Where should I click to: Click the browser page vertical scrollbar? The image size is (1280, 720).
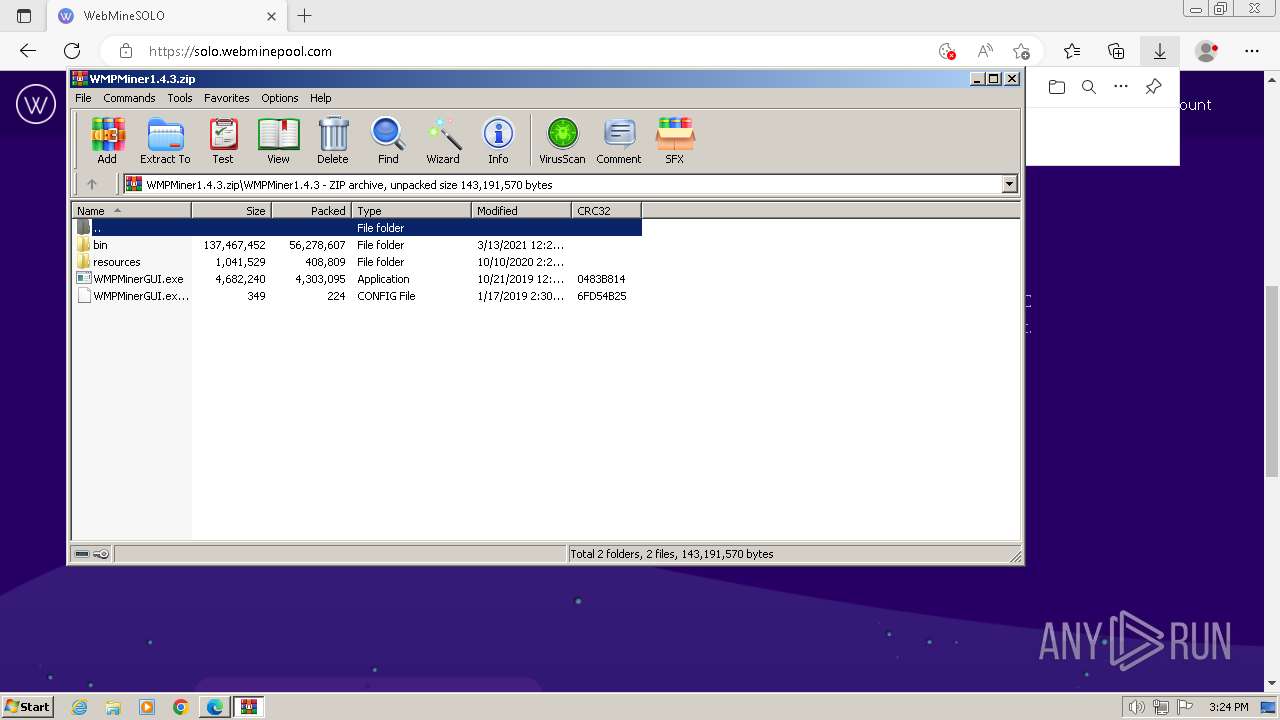[x=1272, y=380]
